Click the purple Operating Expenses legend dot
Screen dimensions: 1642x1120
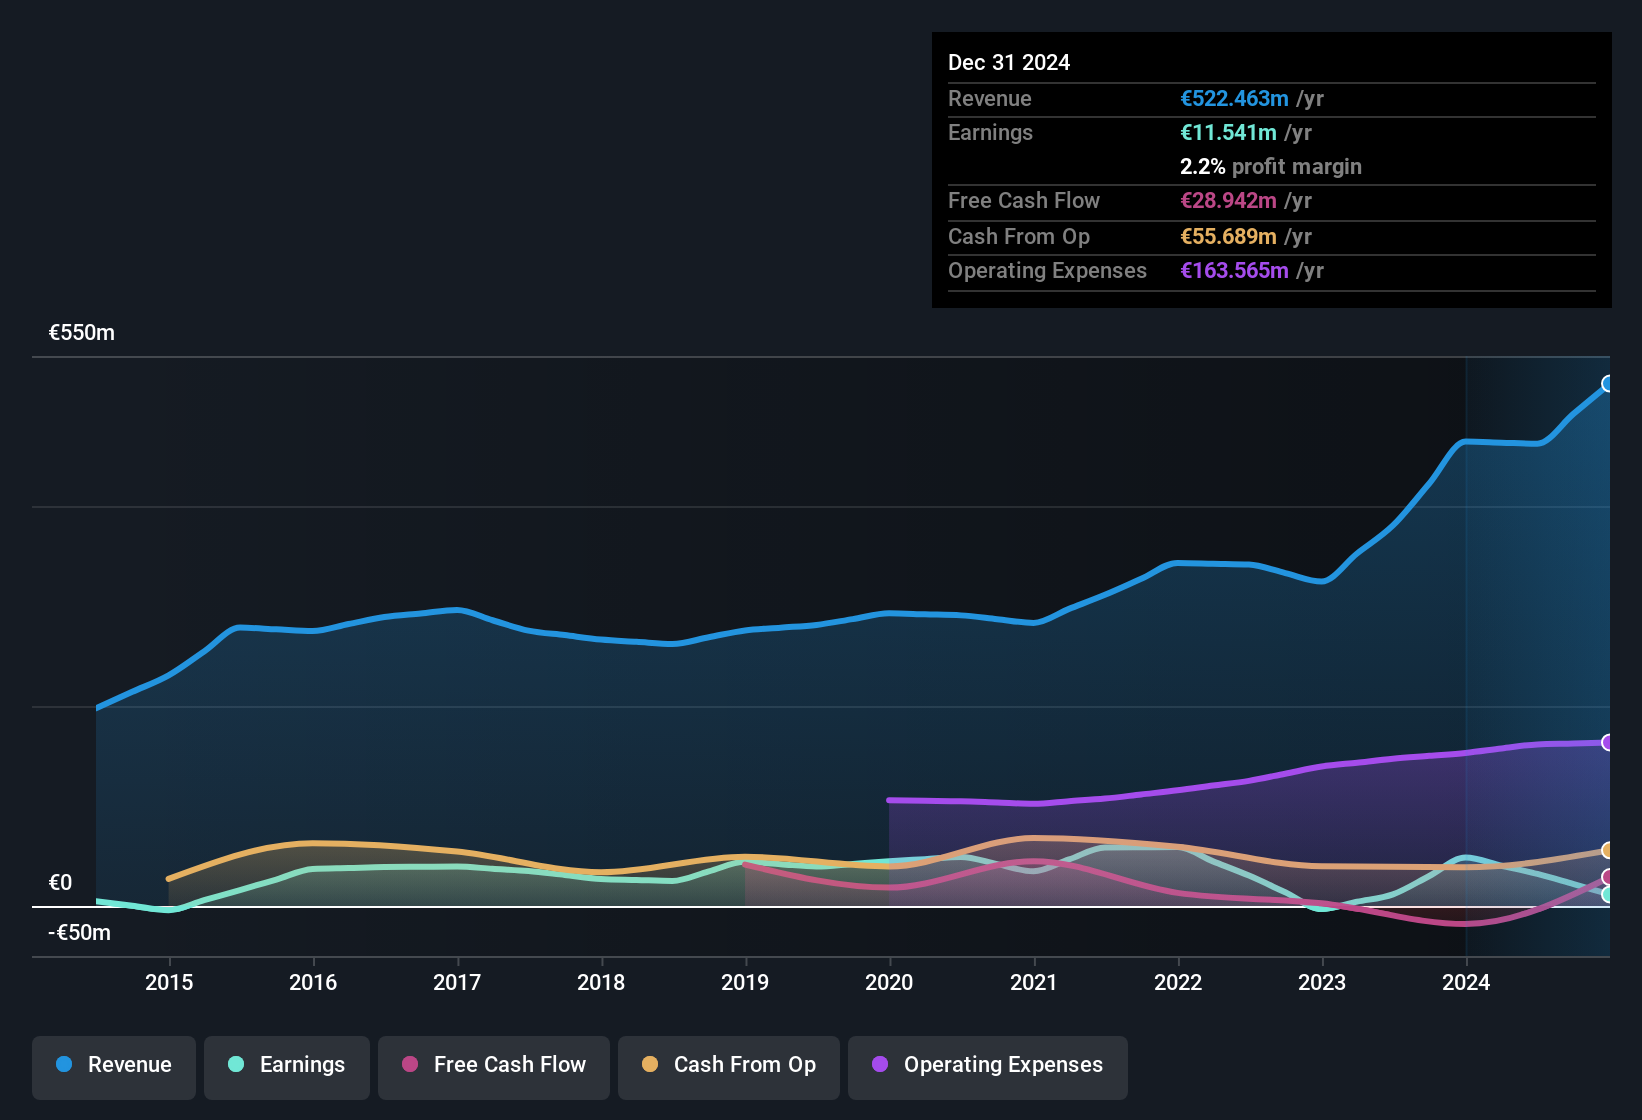pyautogui.click(x=879, y=1065)
